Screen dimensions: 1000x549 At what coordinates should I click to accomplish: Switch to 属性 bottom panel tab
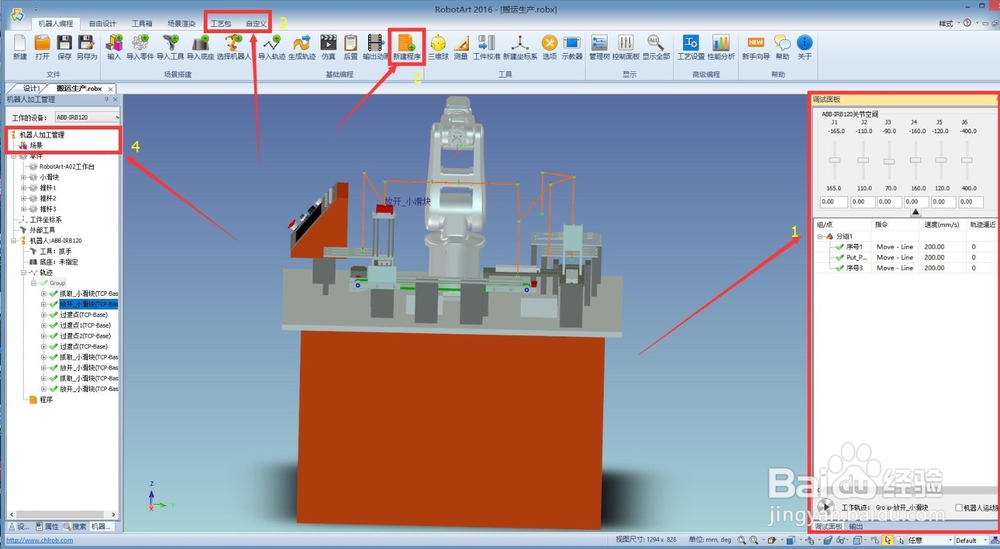[x=48, y=527]
